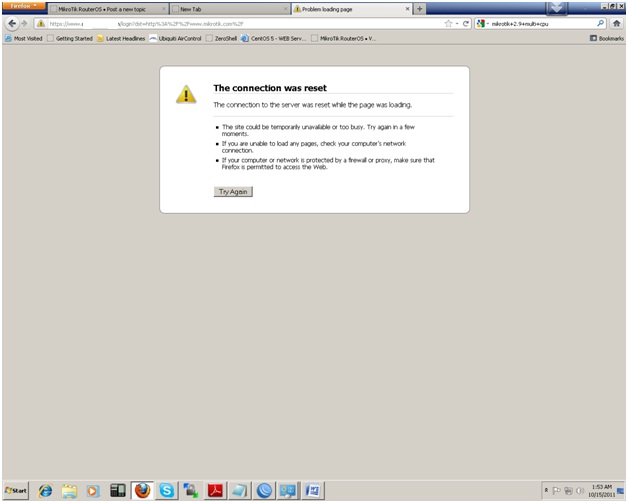The width and height of the screenshot is (628, 503).
Task: Close the Problem loading page tab
Action: pyautogui.click(x=407, y=9)
